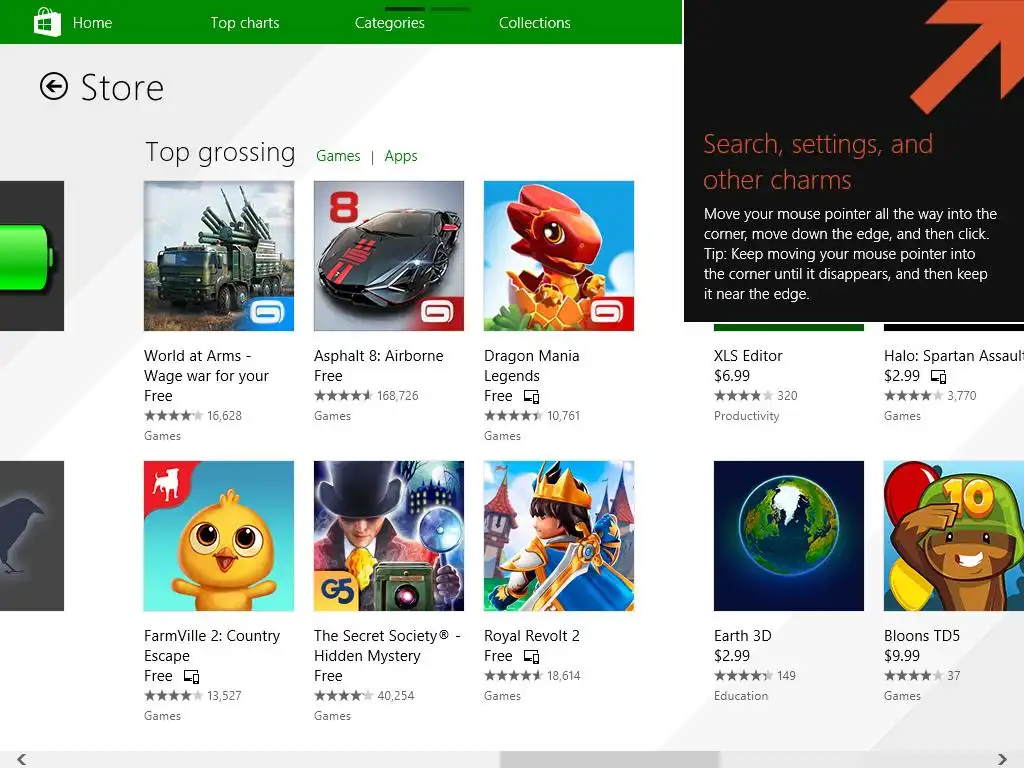Click the Asphalt 8: Airborne title
Image resolution: width=1024 pixels, height=768 pixels.
379,356
